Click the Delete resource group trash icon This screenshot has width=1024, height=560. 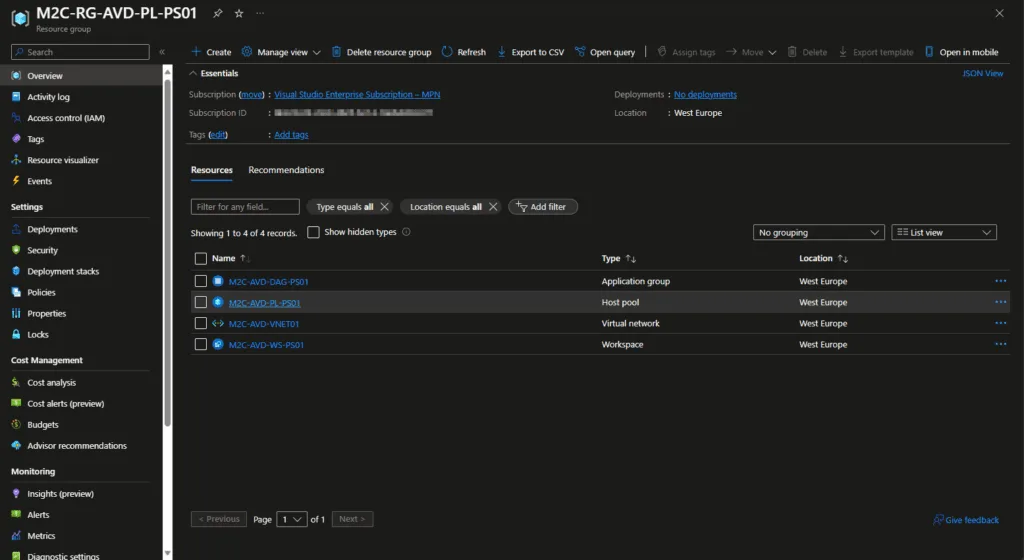pos(337,52)
